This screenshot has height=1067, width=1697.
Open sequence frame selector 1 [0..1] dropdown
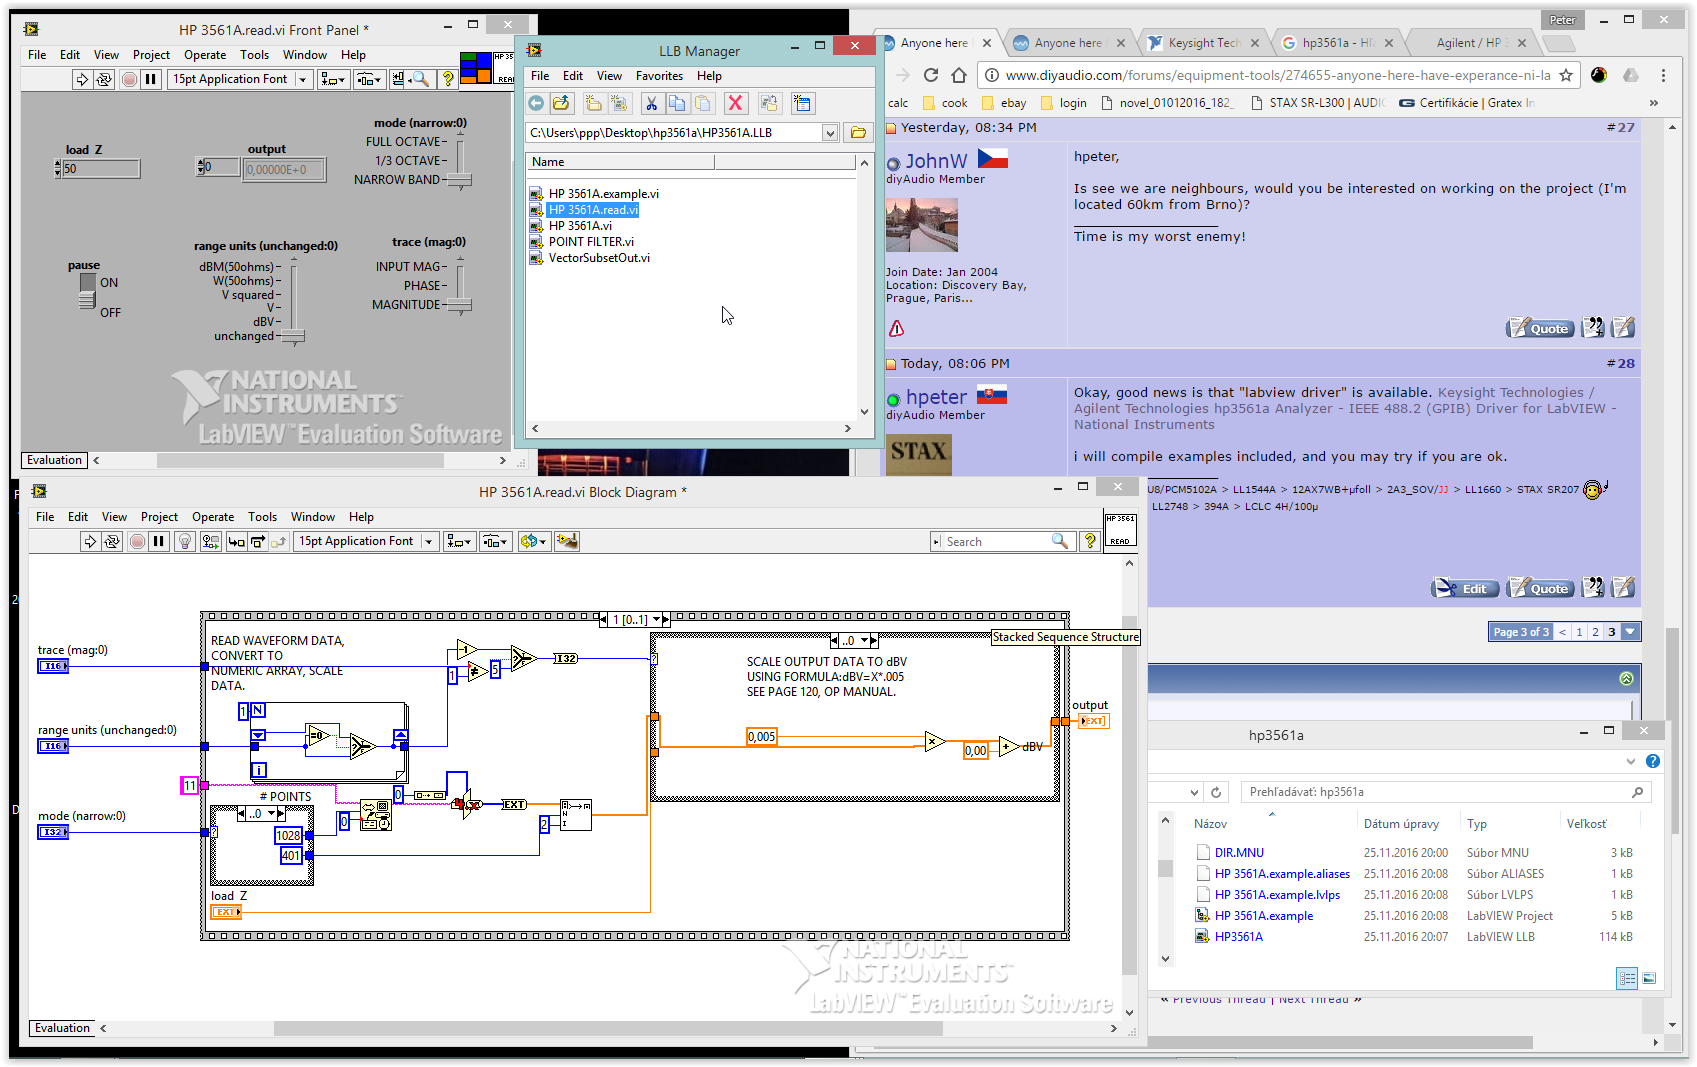click(657, 620)
